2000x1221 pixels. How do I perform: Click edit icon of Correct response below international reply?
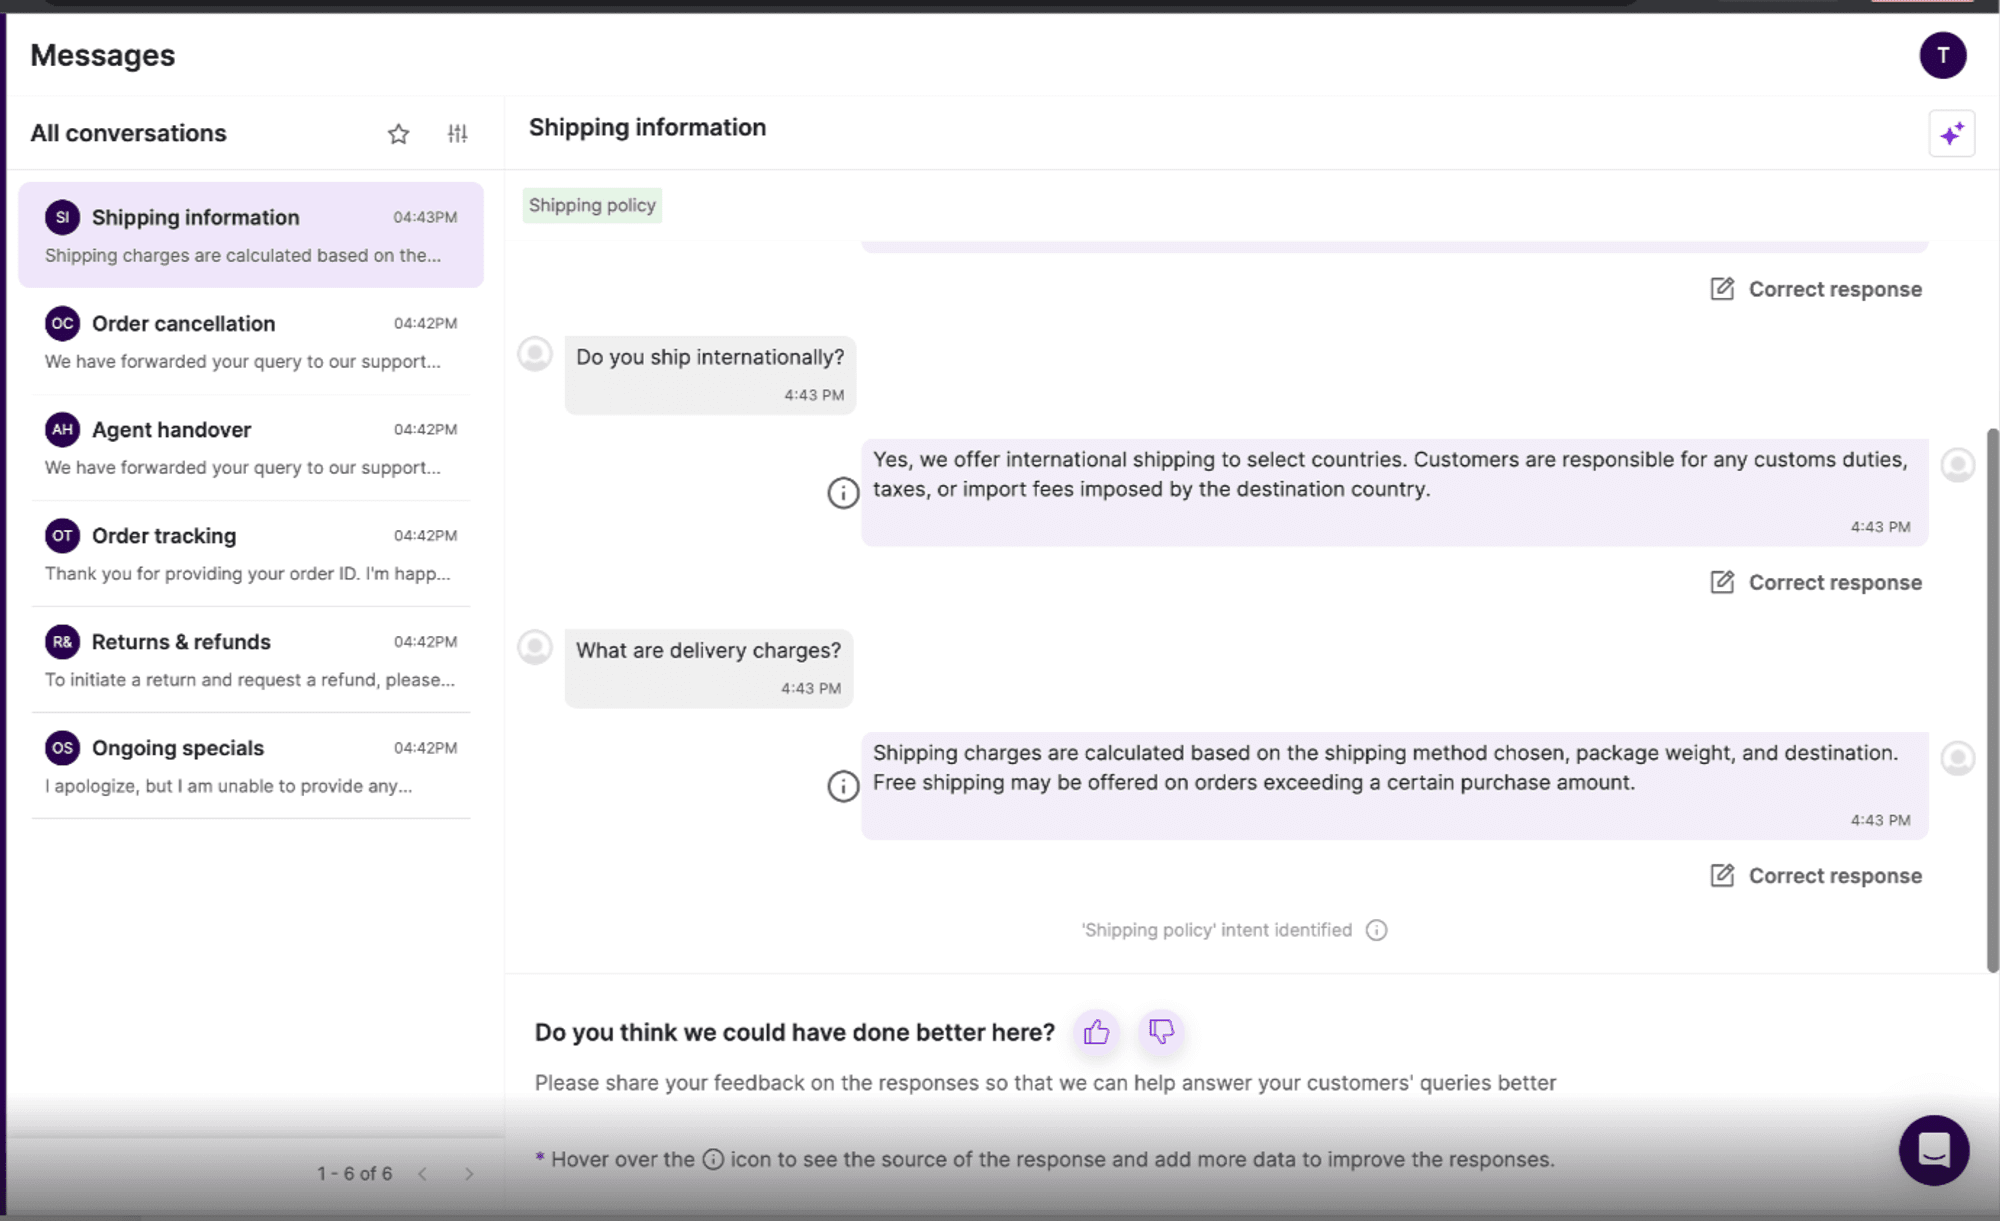1722,582
